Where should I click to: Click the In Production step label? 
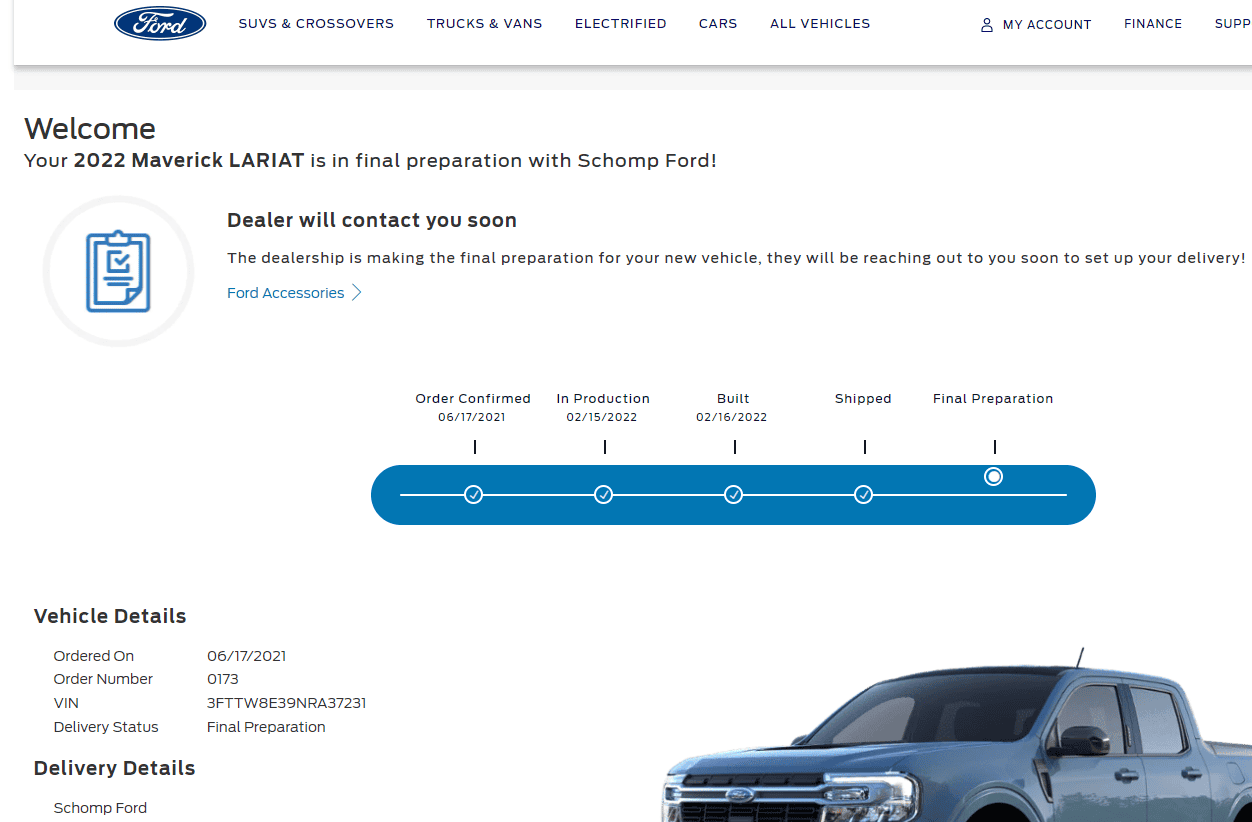(x=603, y=398)
